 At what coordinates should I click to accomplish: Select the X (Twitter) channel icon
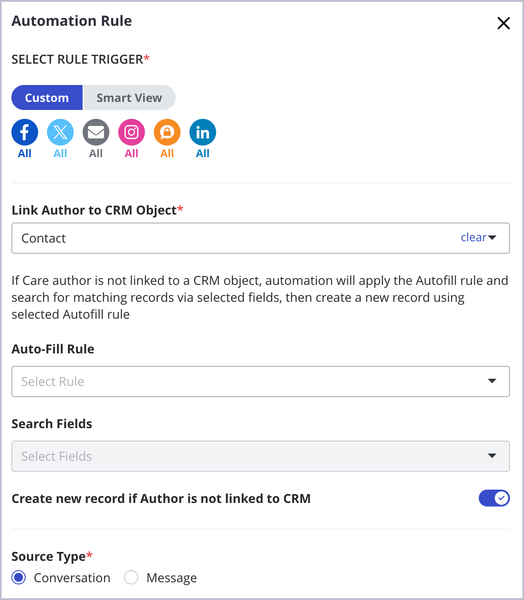tap(60, 132)
